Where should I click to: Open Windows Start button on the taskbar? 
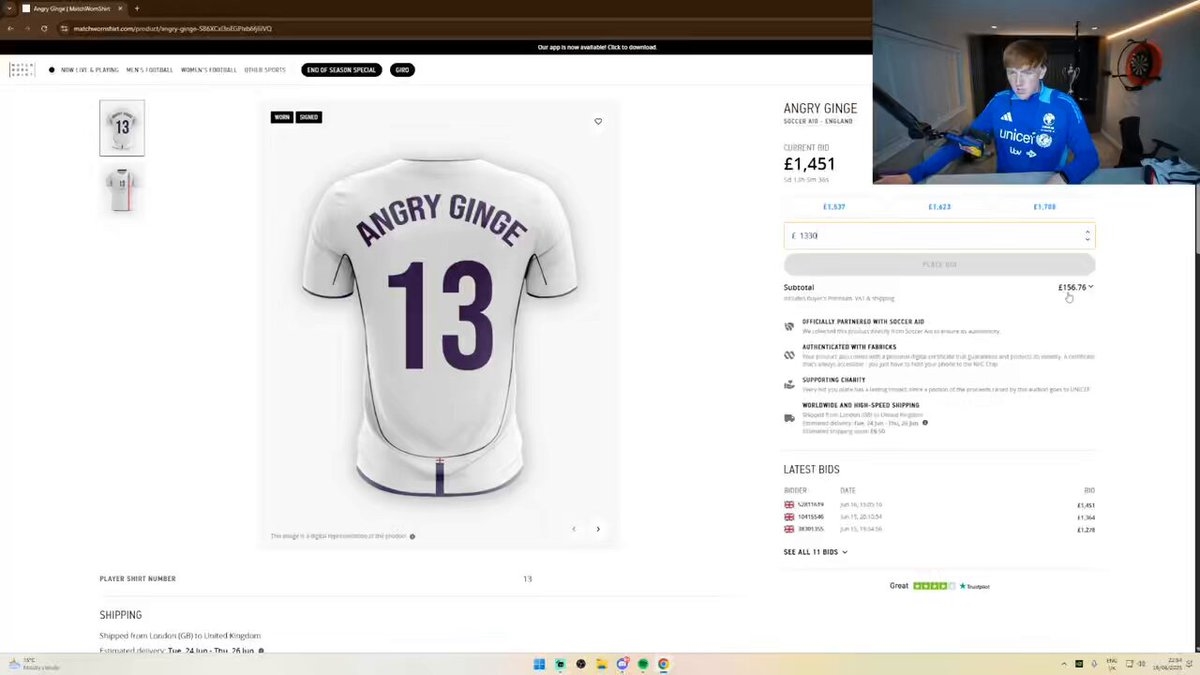click(539, 664)
